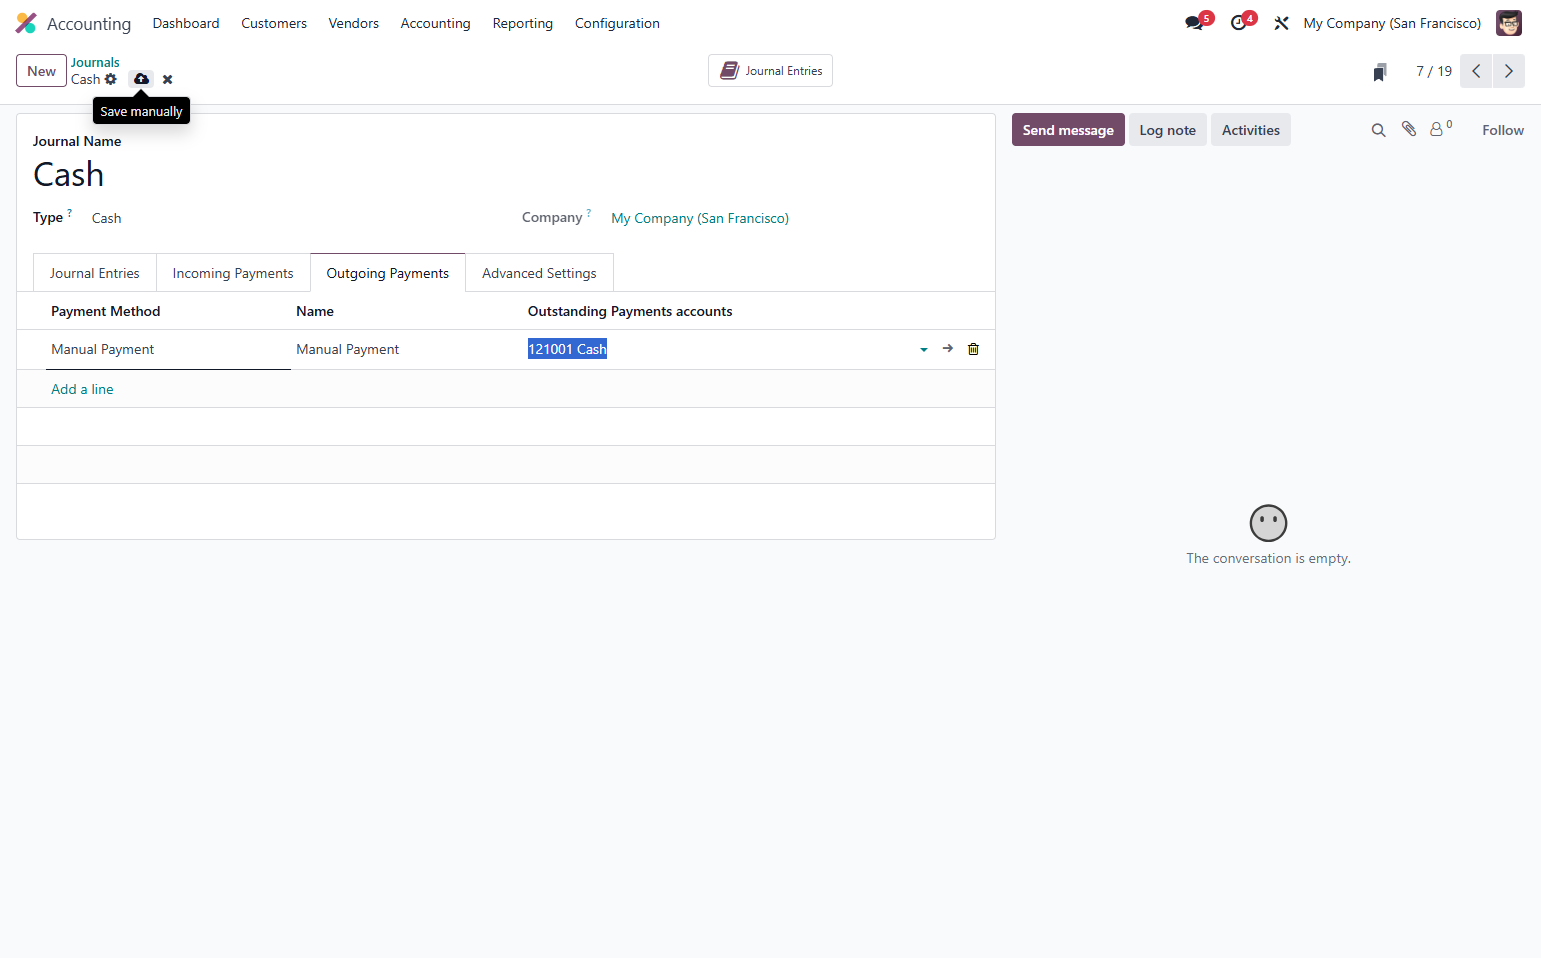Click the Add a line link
The width and height of the screenshot is (1541, 958).
[82, 389]
